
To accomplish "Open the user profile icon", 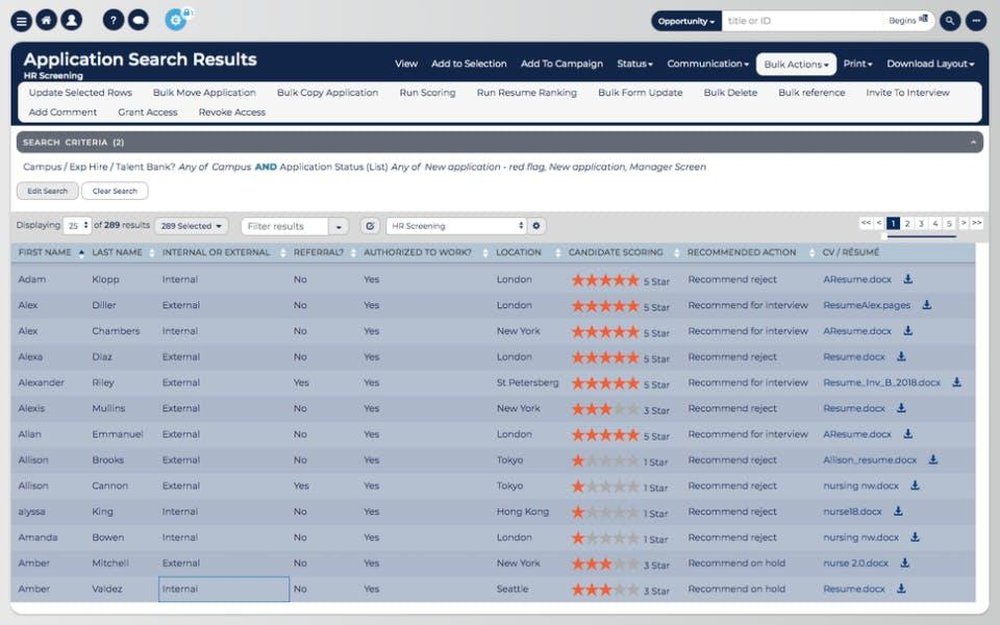I will [71, 20].
